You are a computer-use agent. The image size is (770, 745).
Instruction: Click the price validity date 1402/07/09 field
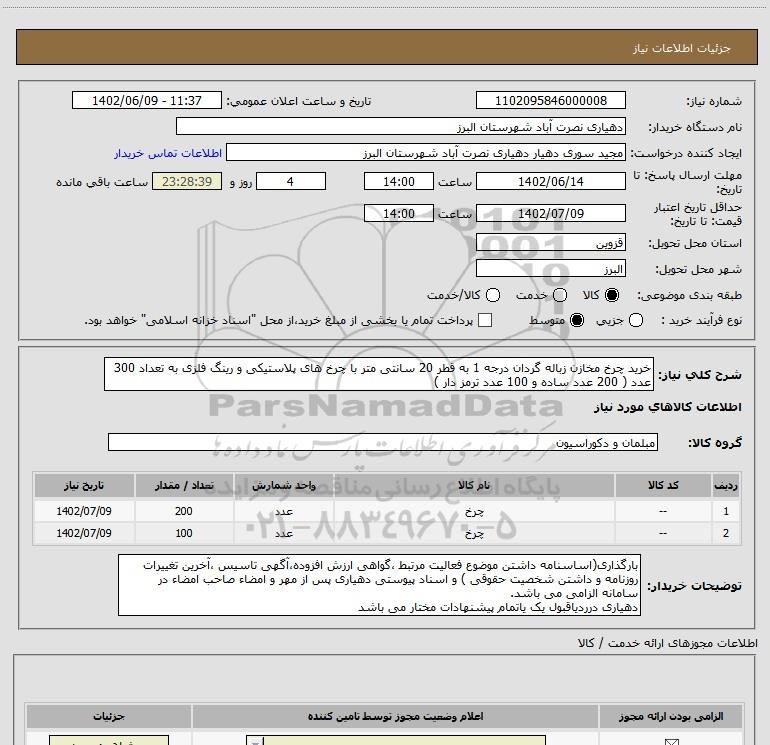click(x=550, y=213)
